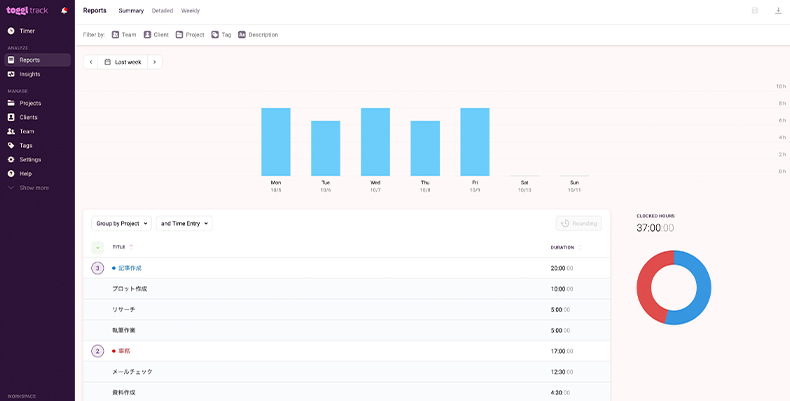Viewport: 790px width, 401px height.
Task: Open the Group by Project dropdown
Action: coord(121,223)
